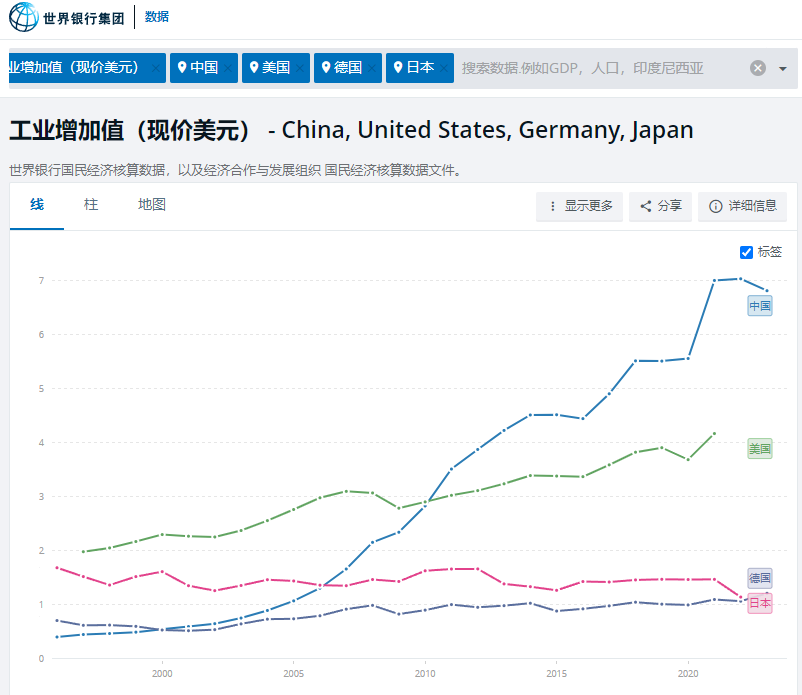Screen dimensions: 802x695
Task: Open the 地图 map view tab
Action: [152, 205]
